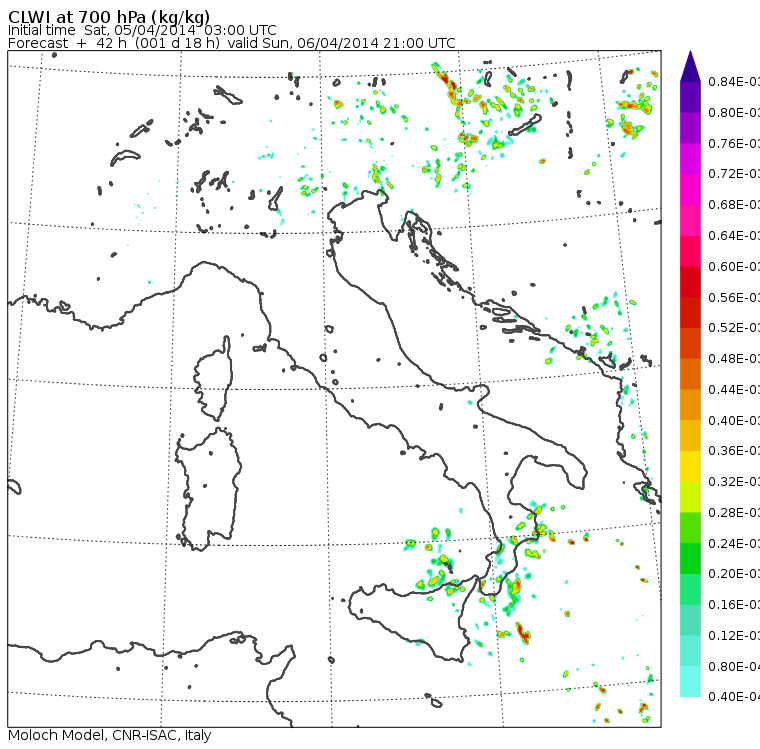Image resolution: width=760 pixels, height=749 pixels.
Task: Select red band between 0.56E-03 and 0.60E-03
Action: tap(690, 282)
